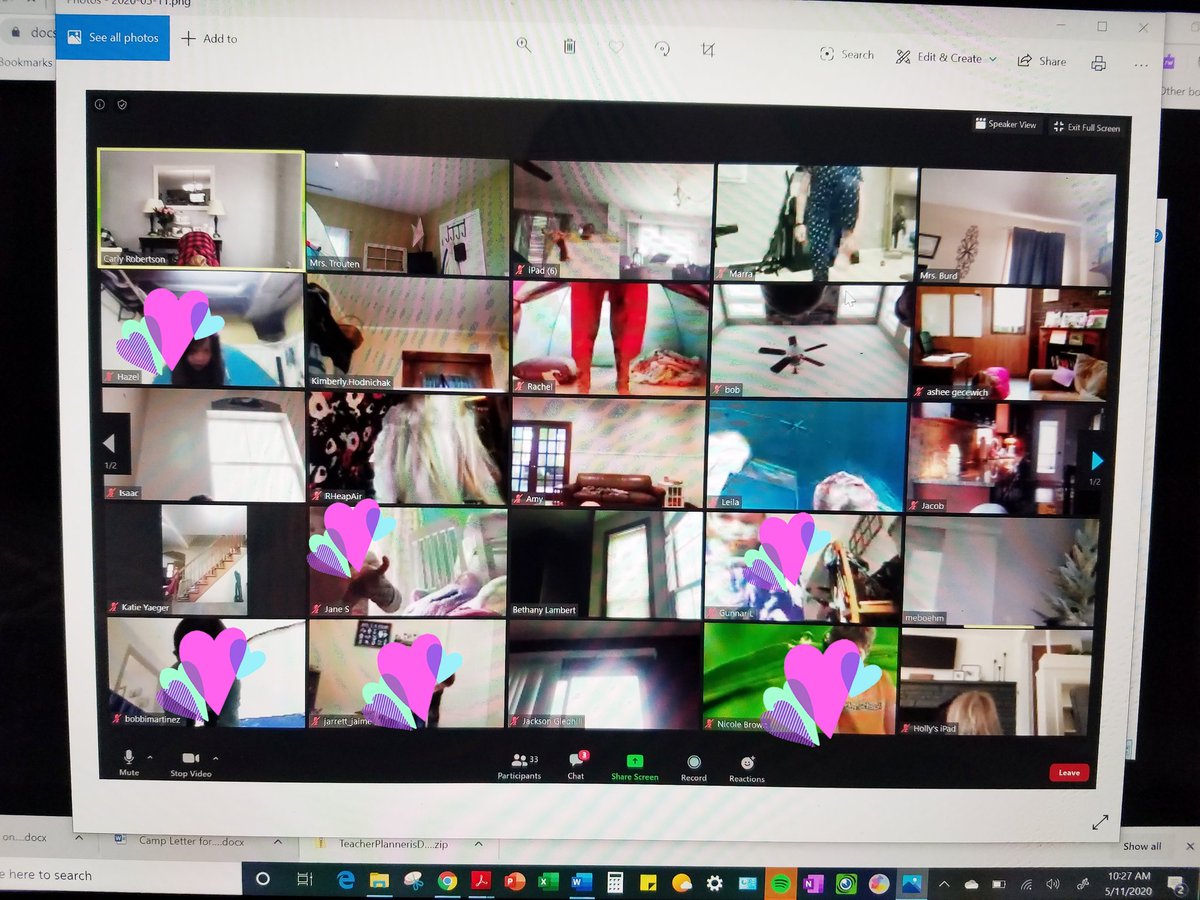Screen dimensions: 1200x900
Task: Click Add to in Photos toolbar
Action: (x=209, y=39)
